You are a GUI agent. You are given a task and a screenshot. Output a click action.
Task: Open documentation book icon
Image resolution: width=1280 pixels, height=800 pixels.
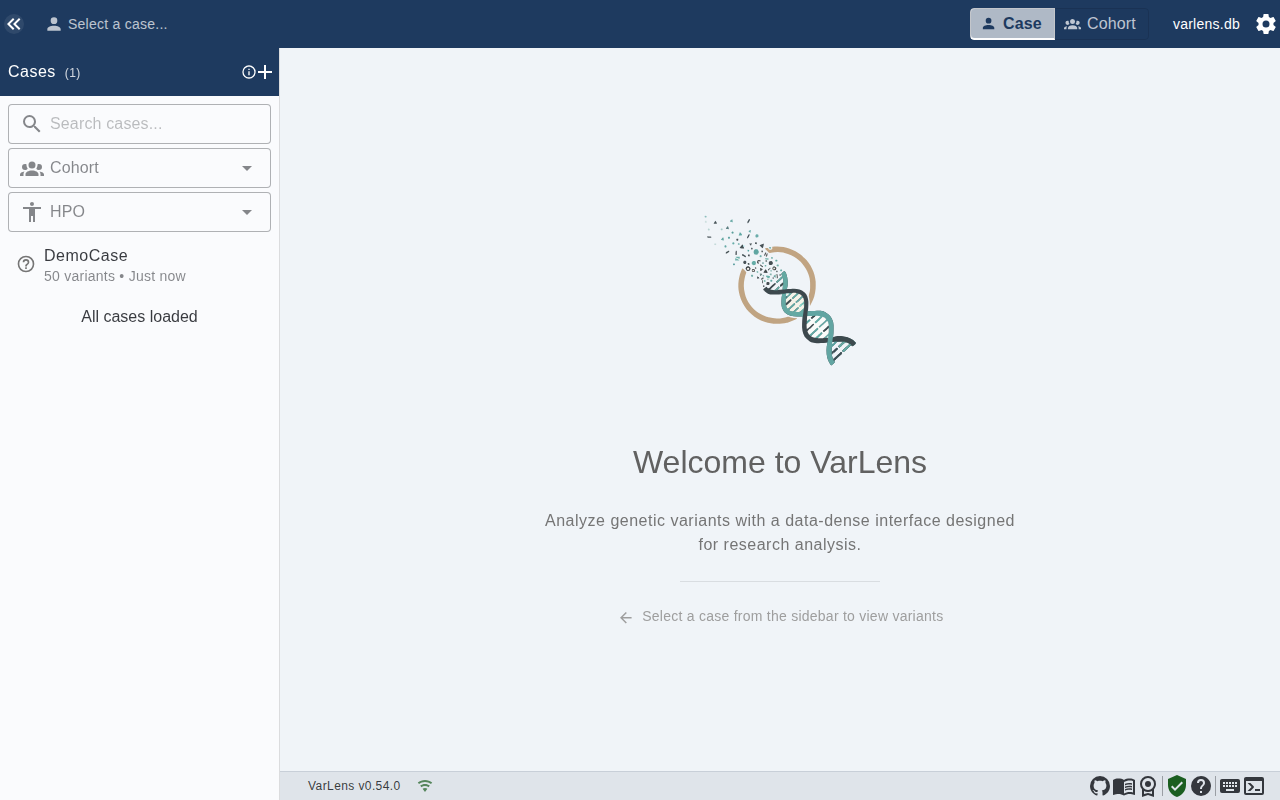pos(1124,786)
